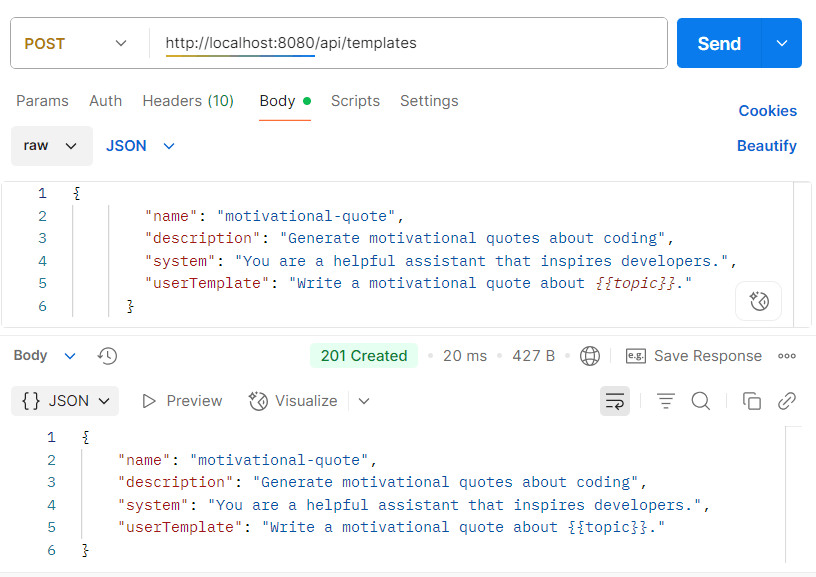Click the {{topic}} variable in request body
816x577 pixels.
pos(635,283)
